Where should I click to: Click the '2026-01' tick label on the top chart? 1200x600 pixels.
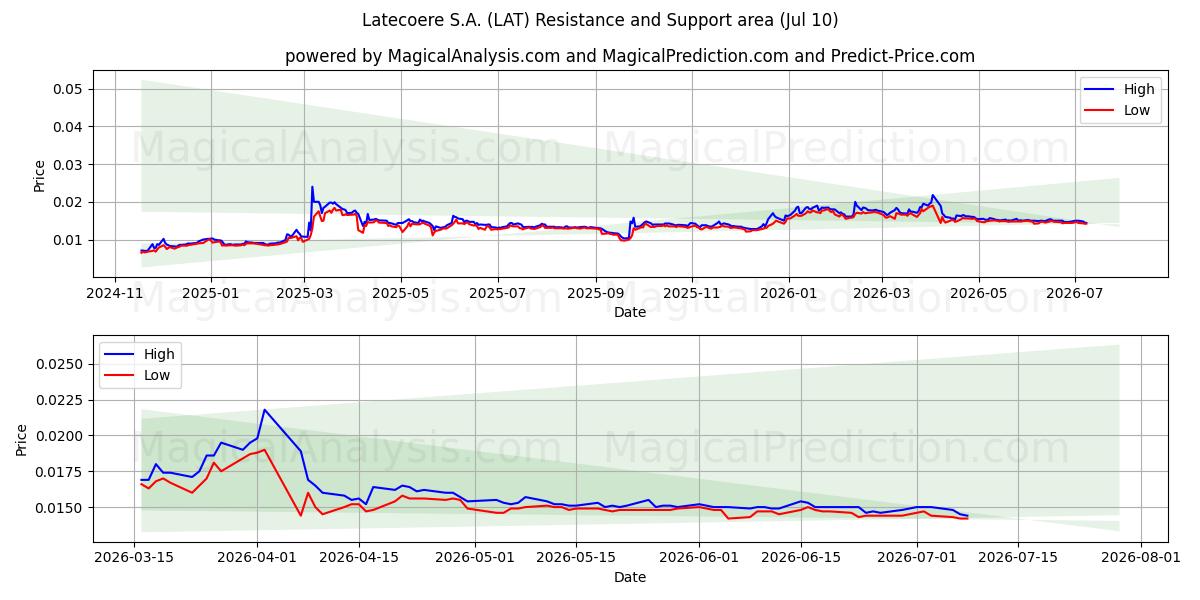788,294
